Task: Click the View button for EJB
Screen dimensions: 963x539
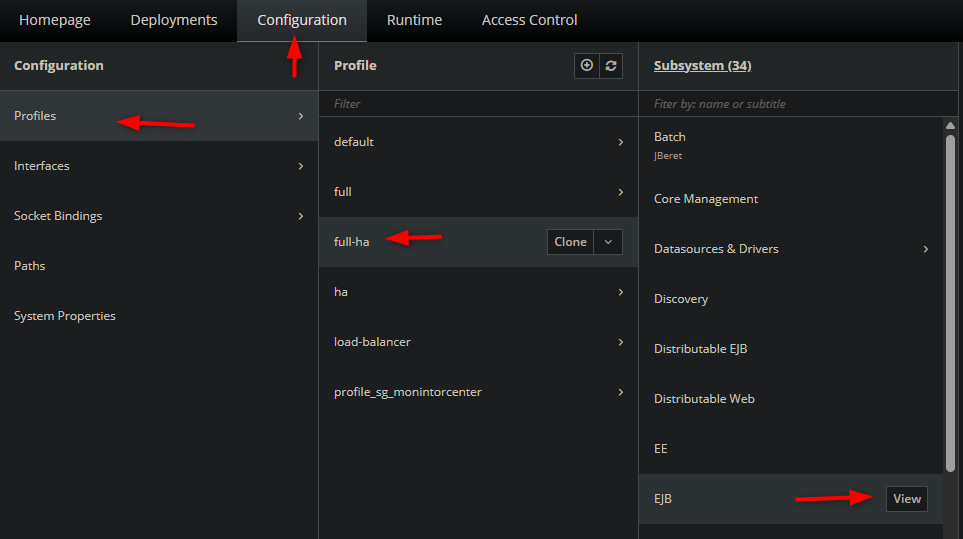Action: point(906,498)
